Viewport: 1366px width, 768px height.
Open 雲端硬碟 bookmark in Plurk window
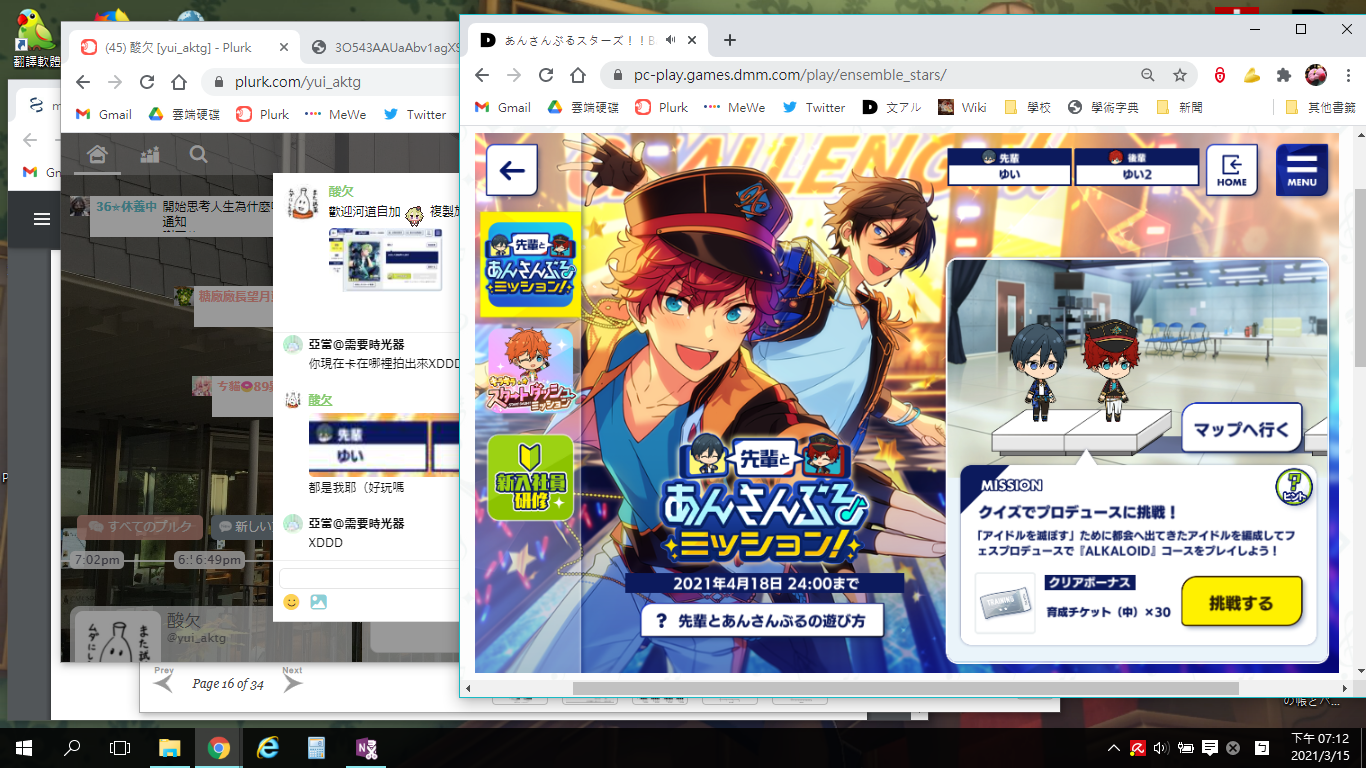pos(184,114)
